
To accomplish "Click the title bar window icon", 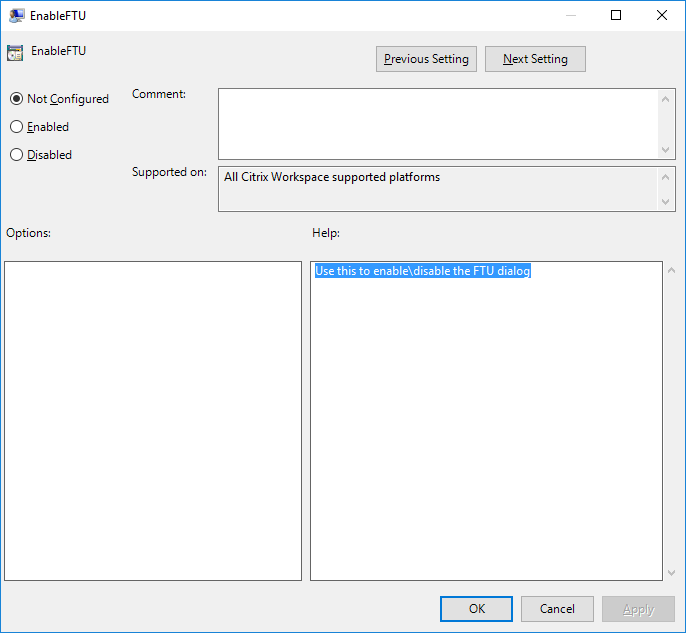I will click(16, 16).
